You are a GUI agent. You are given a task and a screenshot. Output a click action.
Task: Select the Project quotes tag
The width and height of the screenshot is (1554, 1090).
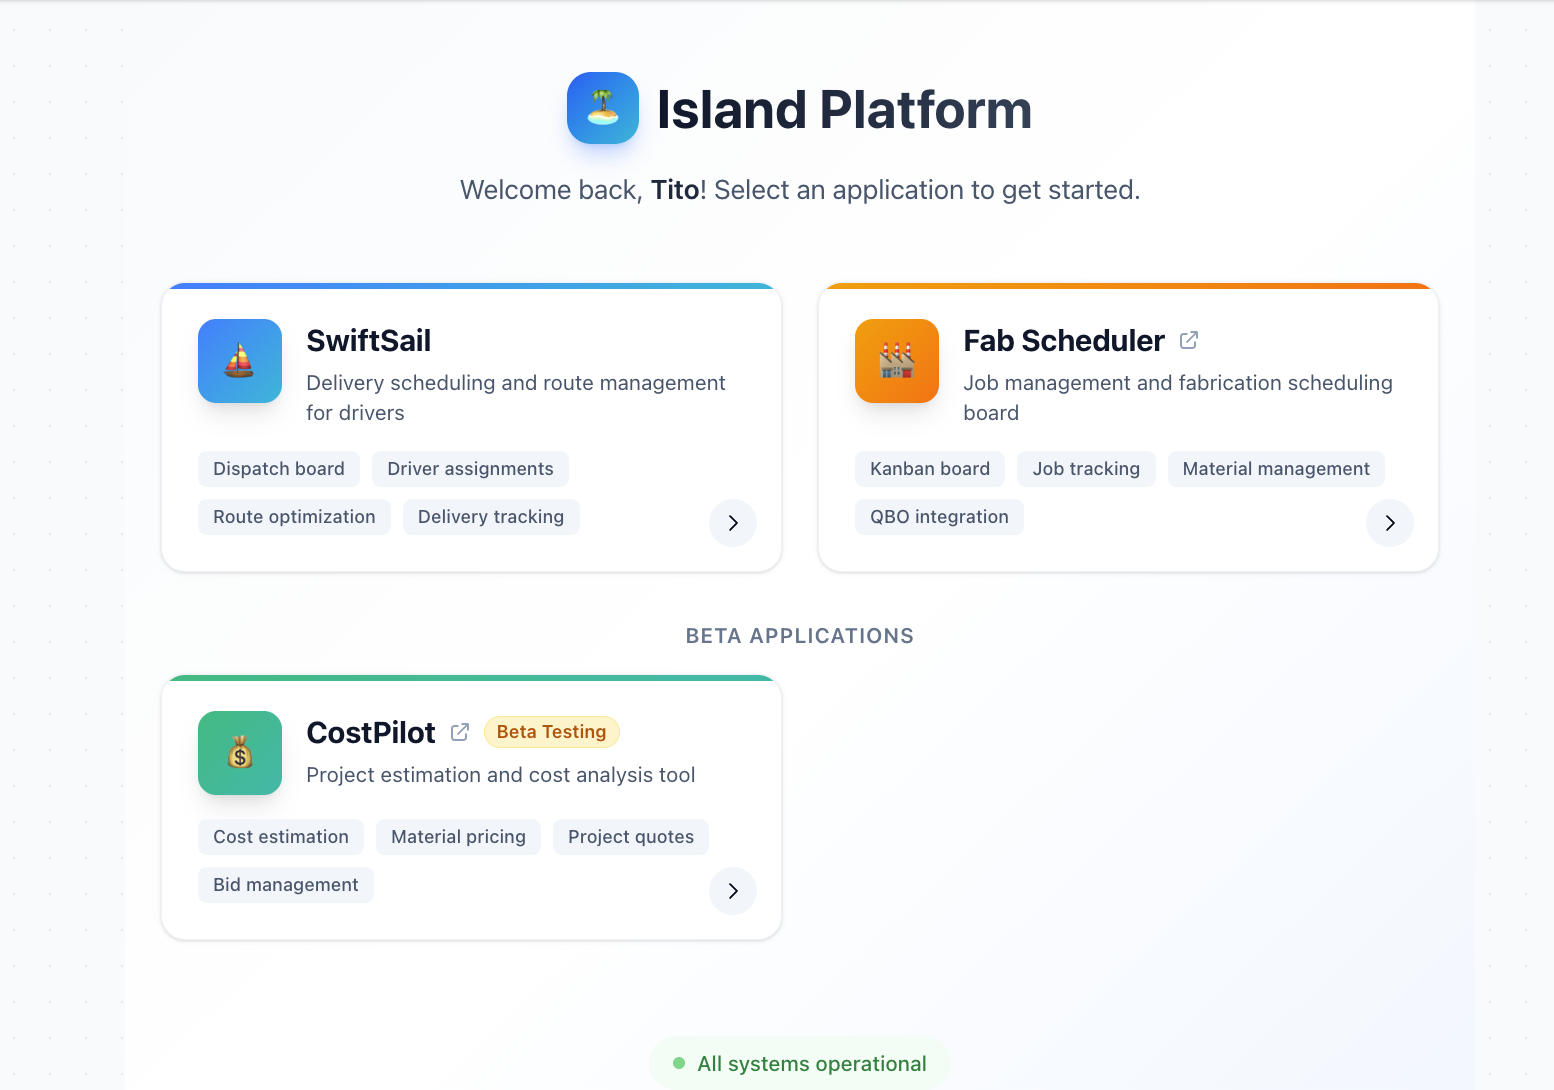coord(631,837)
